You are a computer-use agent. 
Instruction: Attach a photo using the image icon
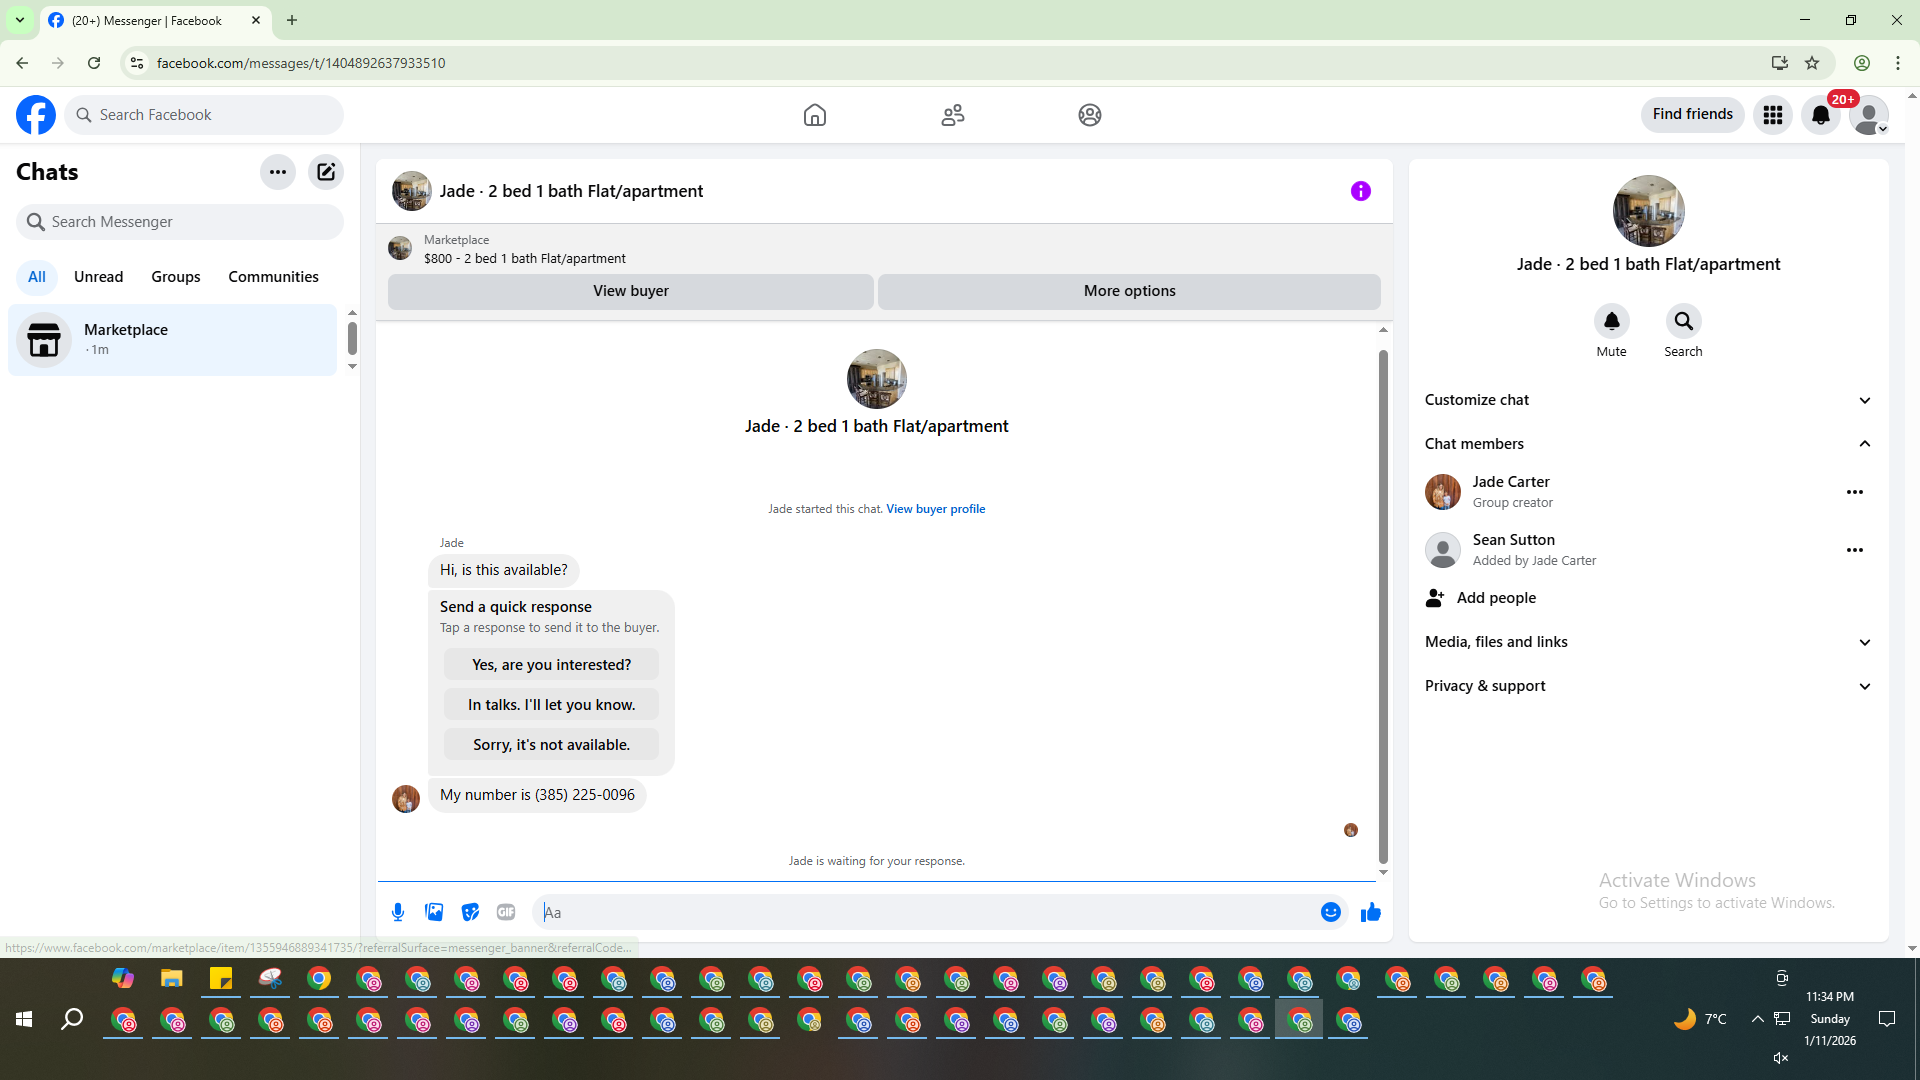(434, 912)
